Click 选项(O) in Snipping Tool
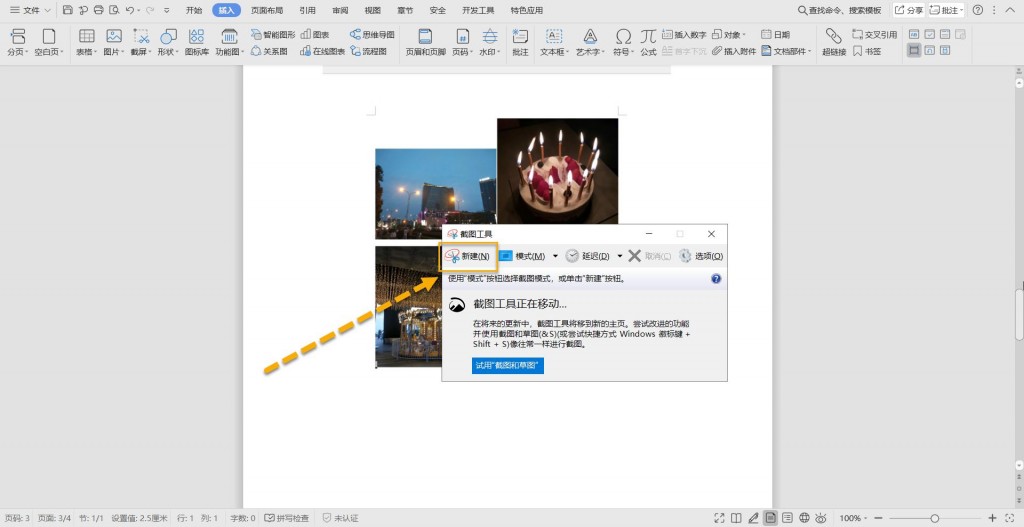Viewport: 1024px width, 527px height. [701, 256]
